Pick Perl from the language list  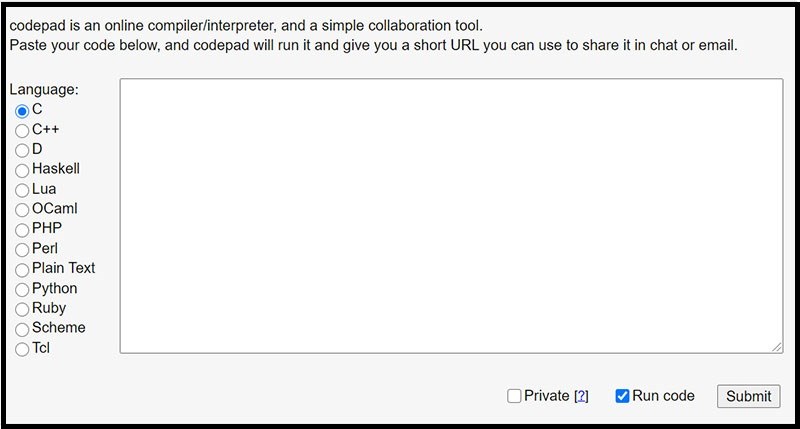[22, 249]
